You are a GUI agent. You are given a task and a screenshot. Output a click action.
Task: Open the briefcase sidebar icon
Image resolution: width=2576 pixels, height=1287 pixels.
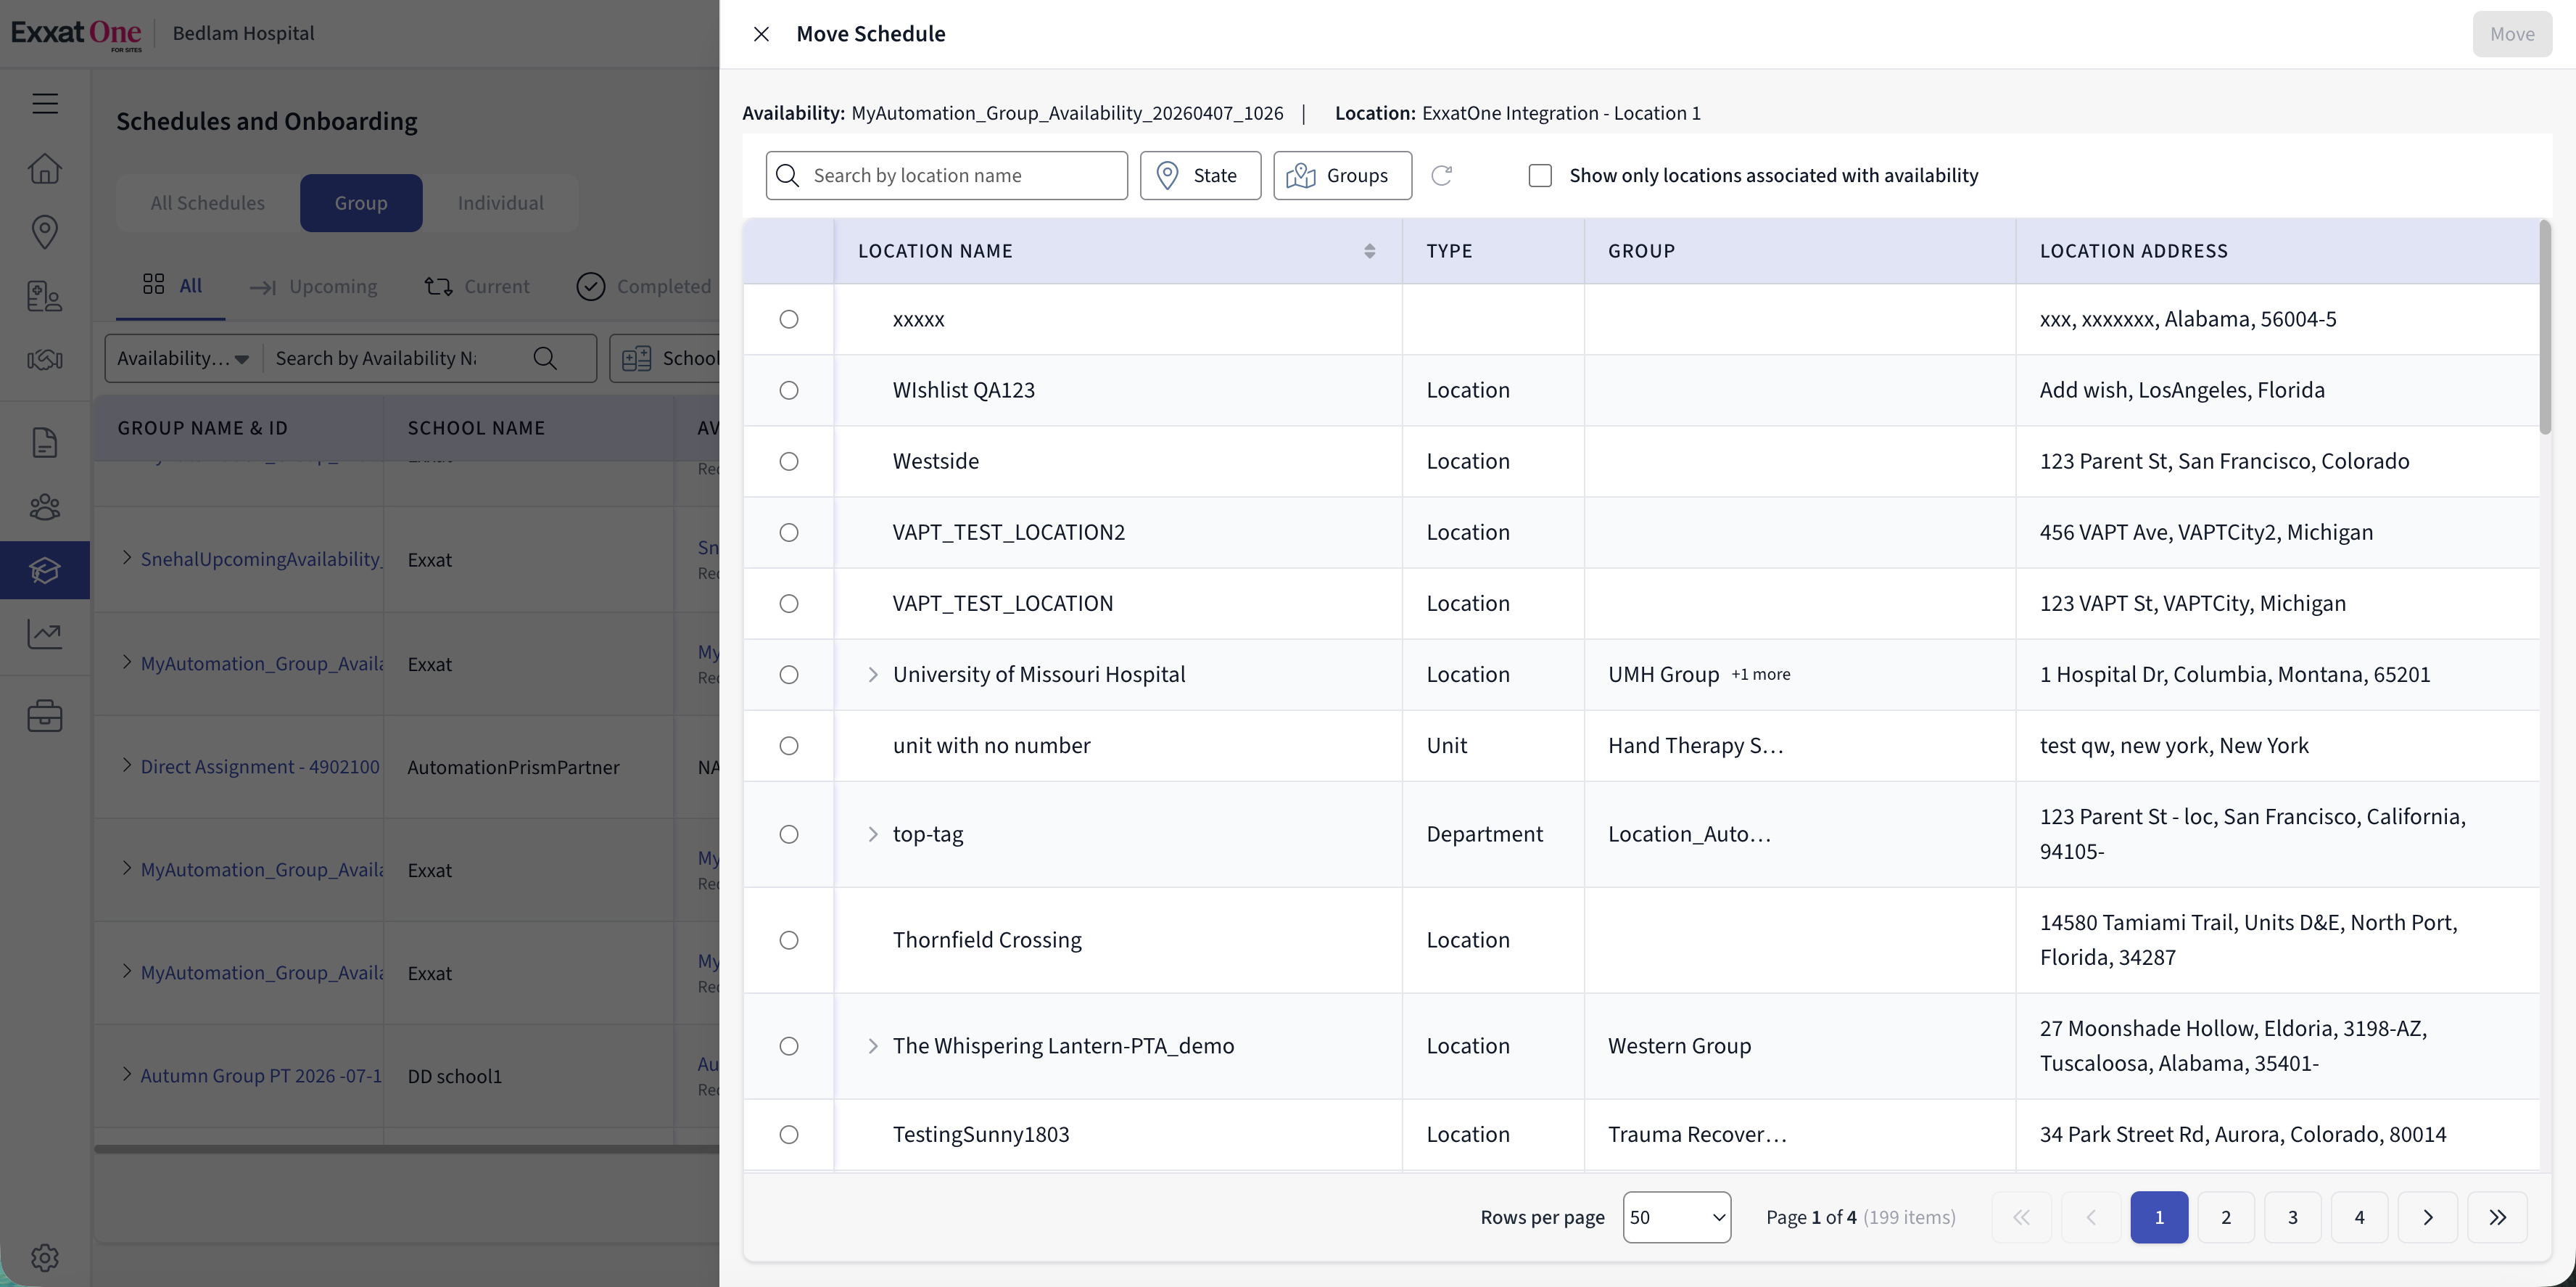(45, 715)
